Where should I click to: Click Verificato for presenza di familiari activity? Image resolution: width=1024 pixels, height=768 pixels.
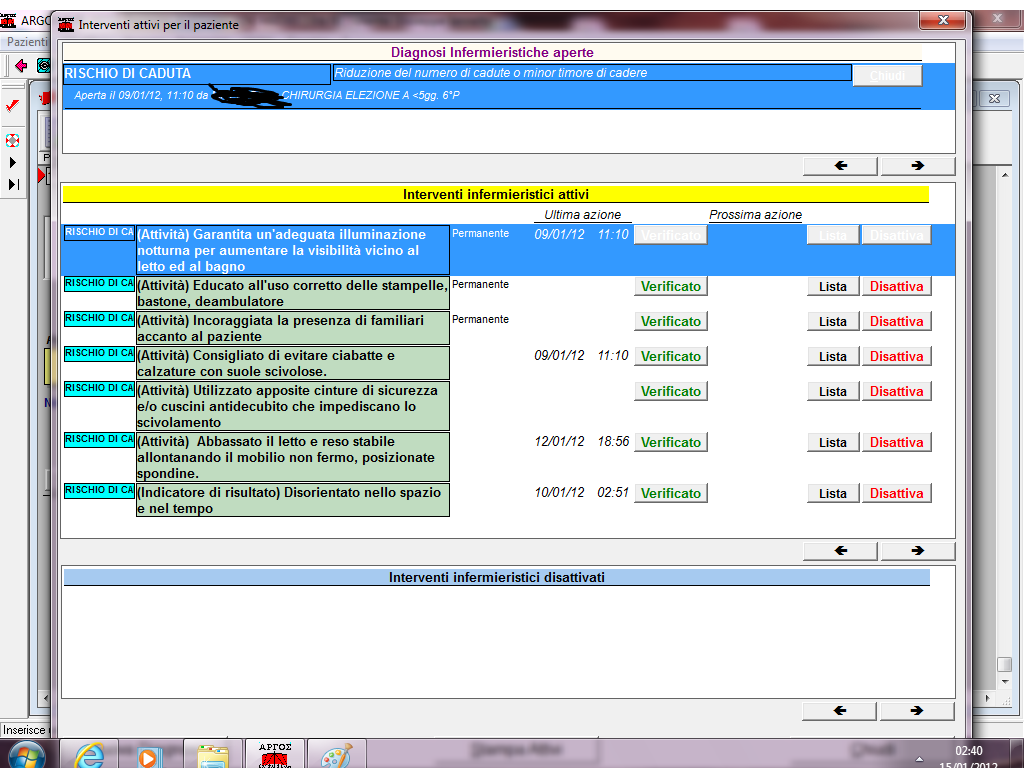[x=671, y=321]
